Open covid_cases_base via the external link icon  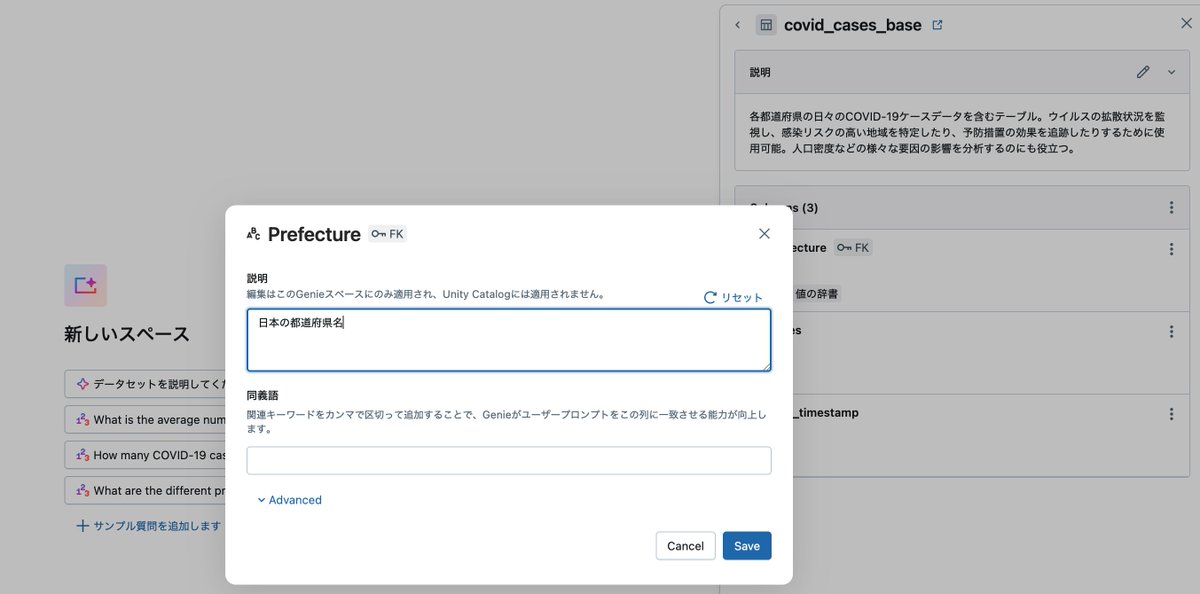(x=937, y=24)
